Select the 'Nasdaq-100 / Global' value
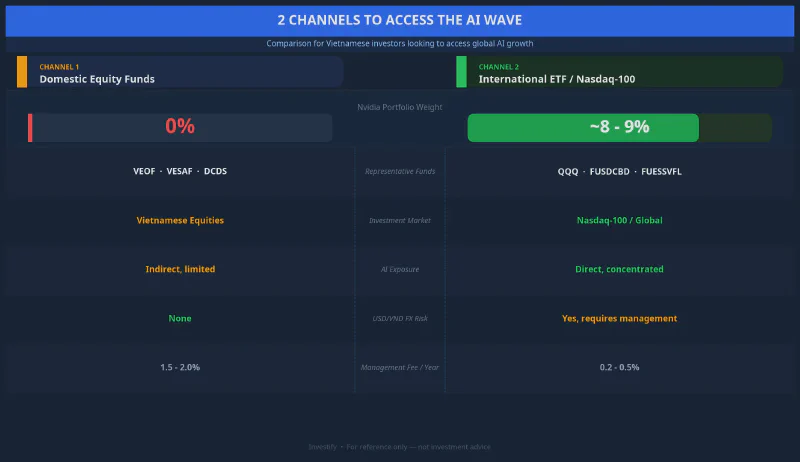 (619, 220)
